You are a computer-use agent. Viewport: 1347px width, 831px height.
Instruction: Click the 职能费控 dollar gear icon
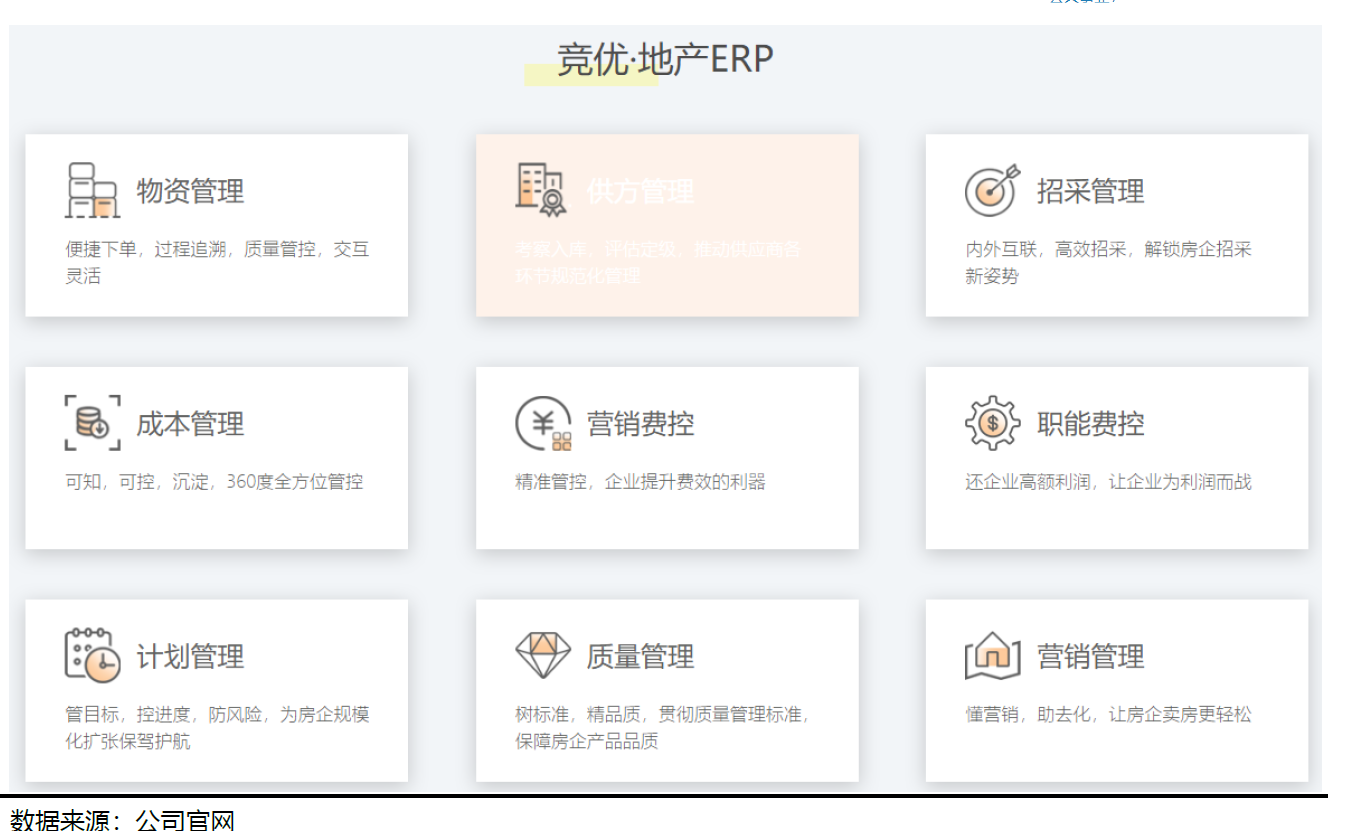click(992, 423)
